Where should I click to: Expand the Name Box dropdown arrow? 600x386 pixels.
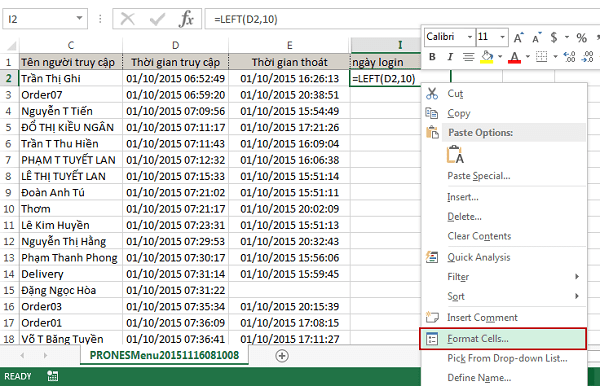pos(79,18)
